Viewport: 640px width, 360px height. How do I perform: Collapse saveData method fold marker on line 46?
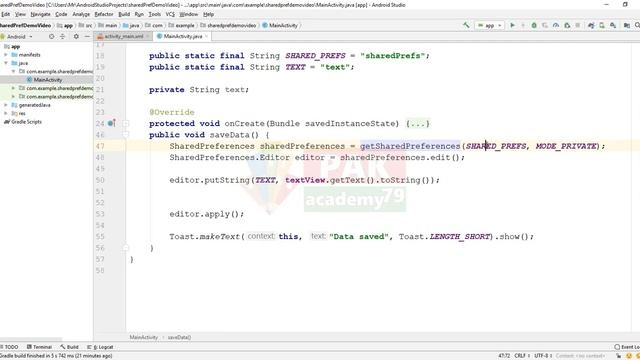126,135
